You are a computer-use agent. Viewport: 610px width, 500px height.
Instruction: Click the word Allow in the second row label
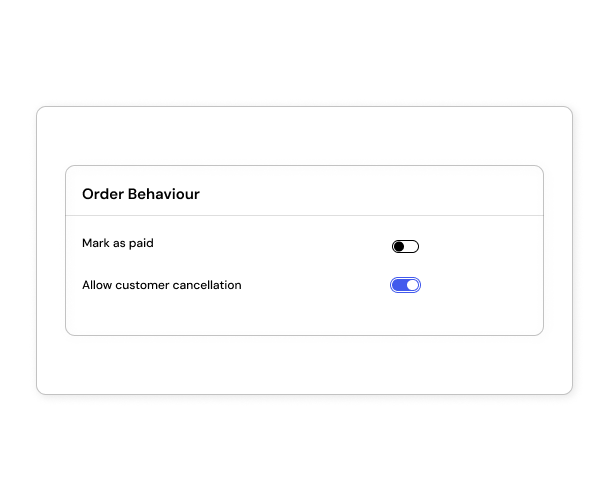click(x=97, y=285)
